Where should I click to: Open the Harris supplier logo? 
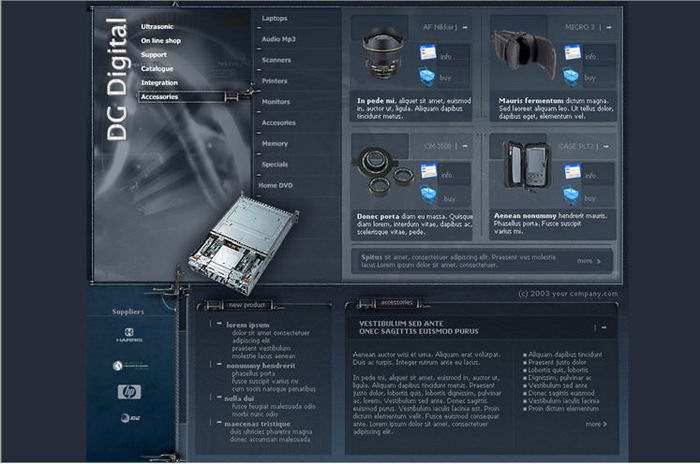(x=129, y=336)
